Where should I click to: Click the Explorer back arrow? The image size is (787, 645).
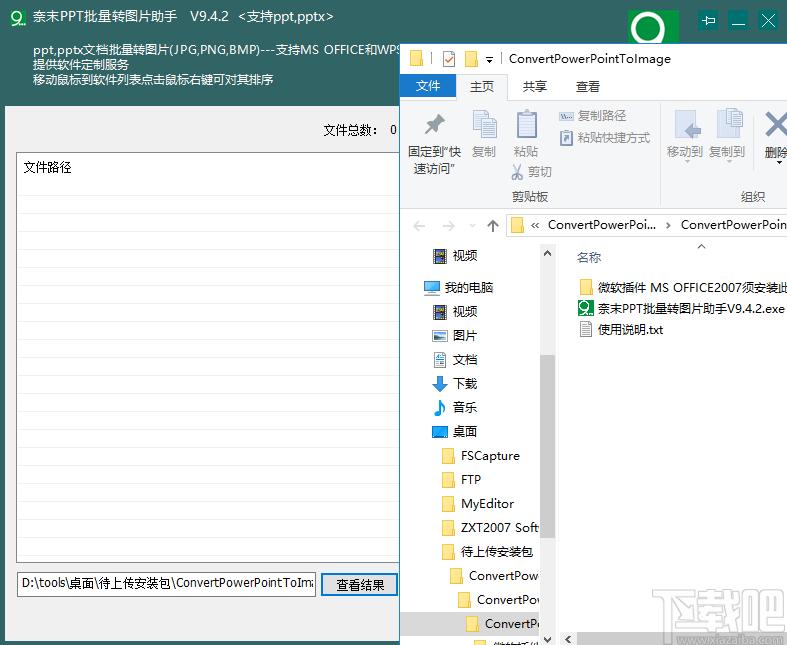point(420,226)
